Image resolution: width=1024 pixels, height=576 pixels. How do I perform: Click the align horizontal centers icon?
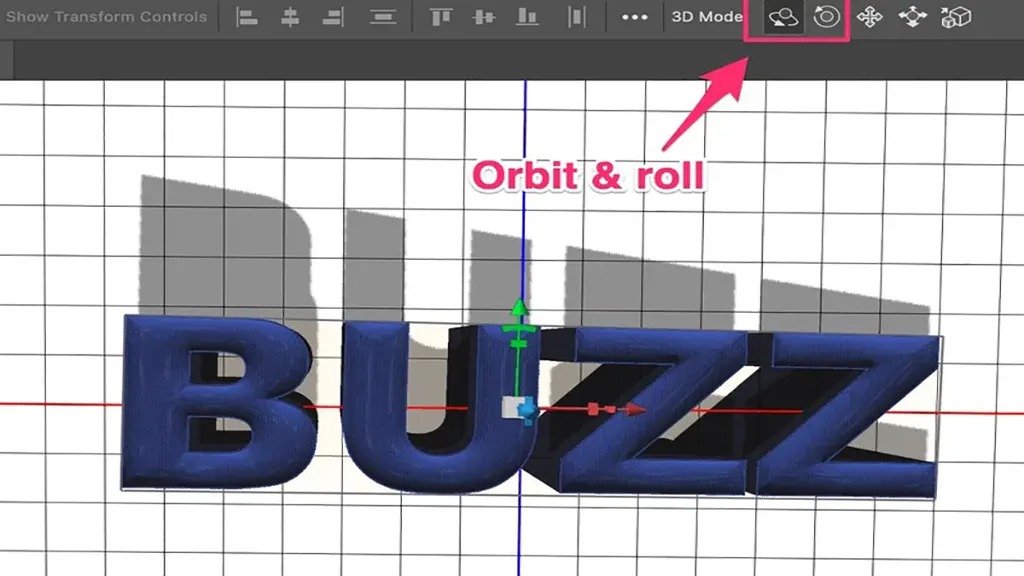tap(290, 17)
